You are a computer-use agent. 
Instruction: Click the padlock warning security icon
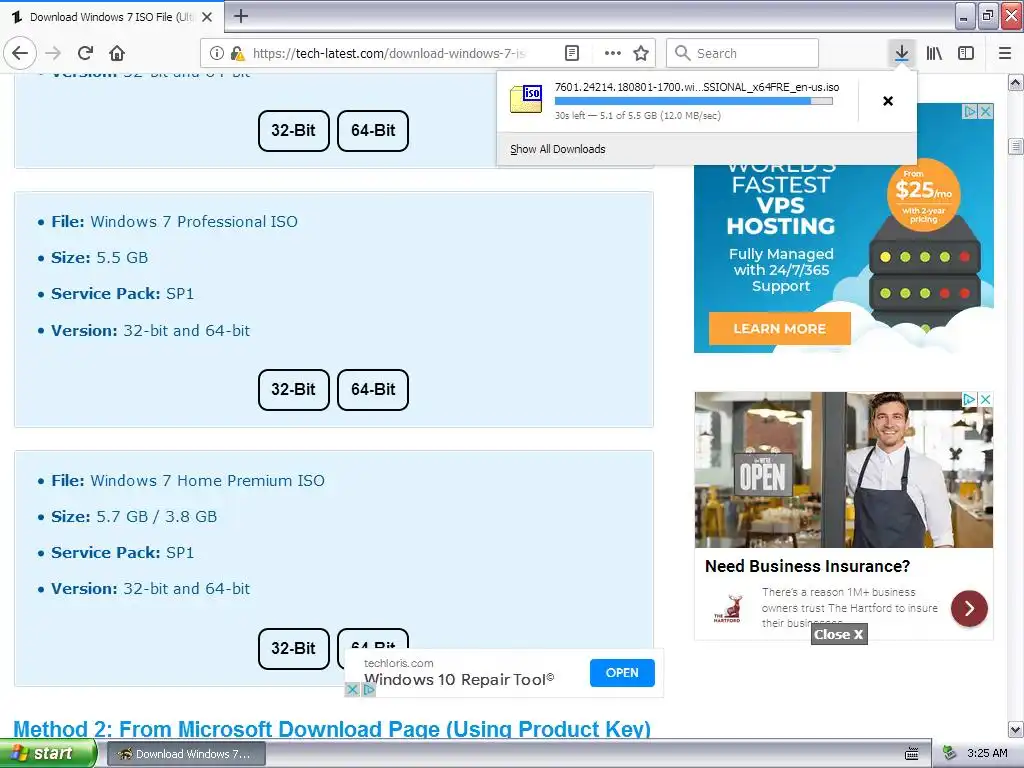click(x=237, y=54)
